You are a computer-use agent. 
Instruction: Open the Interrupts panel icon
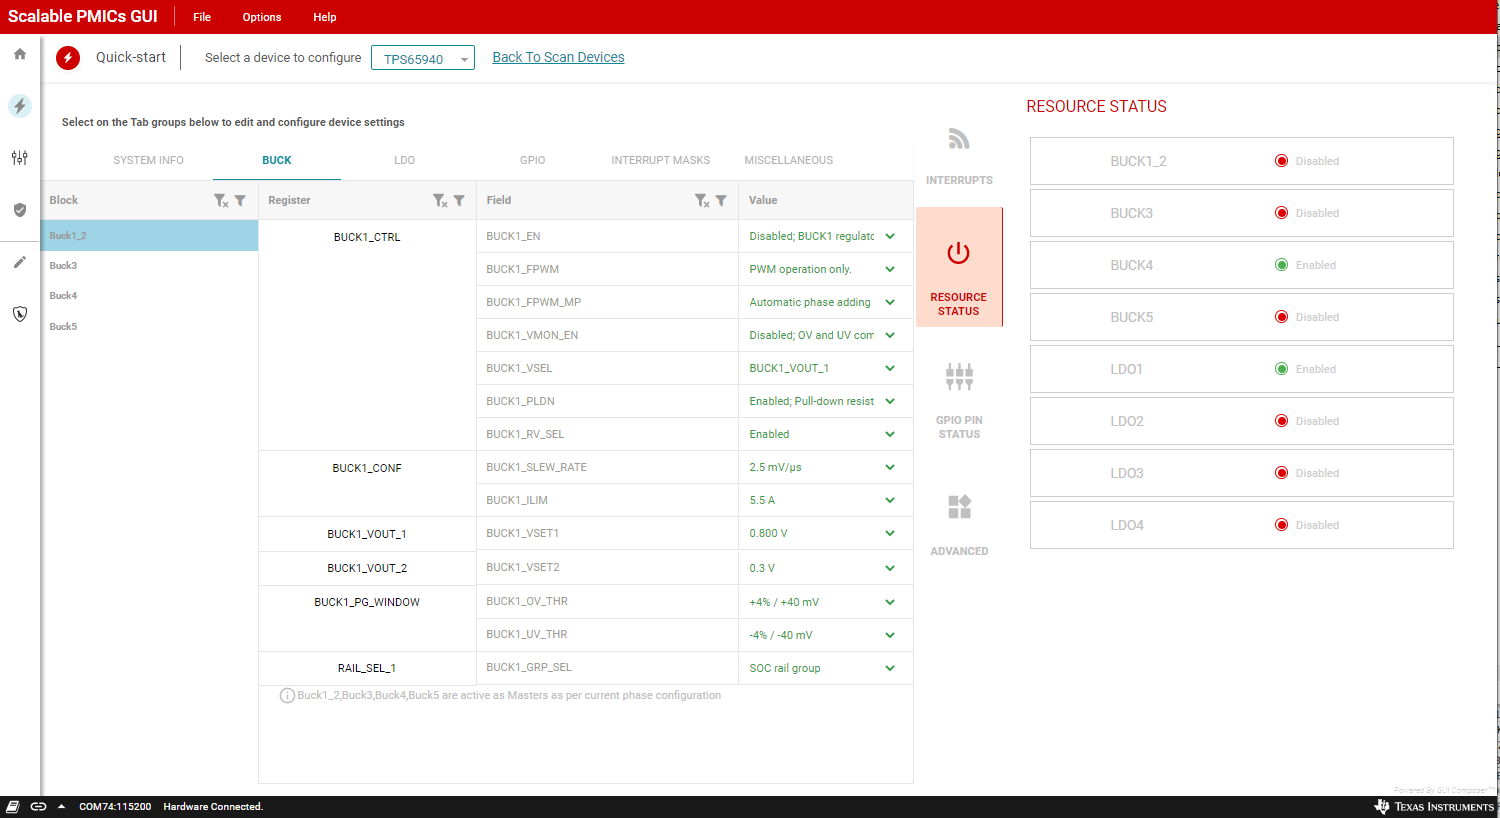pyautogui.click(x=959, y=140)
